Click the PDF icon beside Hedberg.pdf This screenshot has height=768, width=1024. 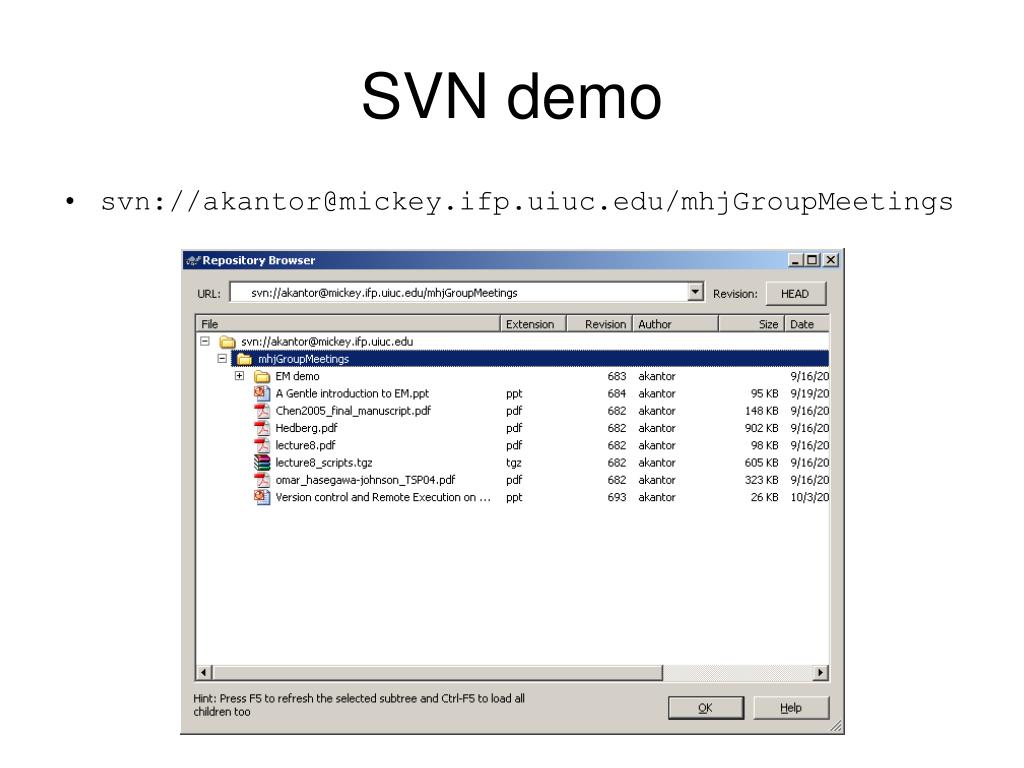point(262,428)
